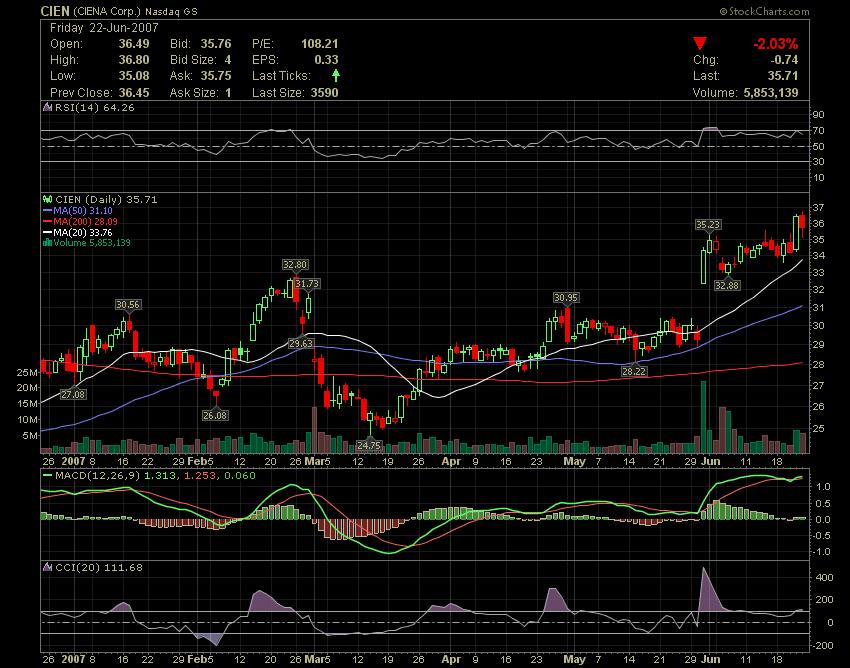The image size is (850, 668).
Task: Click the Open value 36.49
Action: click(134, 43)
